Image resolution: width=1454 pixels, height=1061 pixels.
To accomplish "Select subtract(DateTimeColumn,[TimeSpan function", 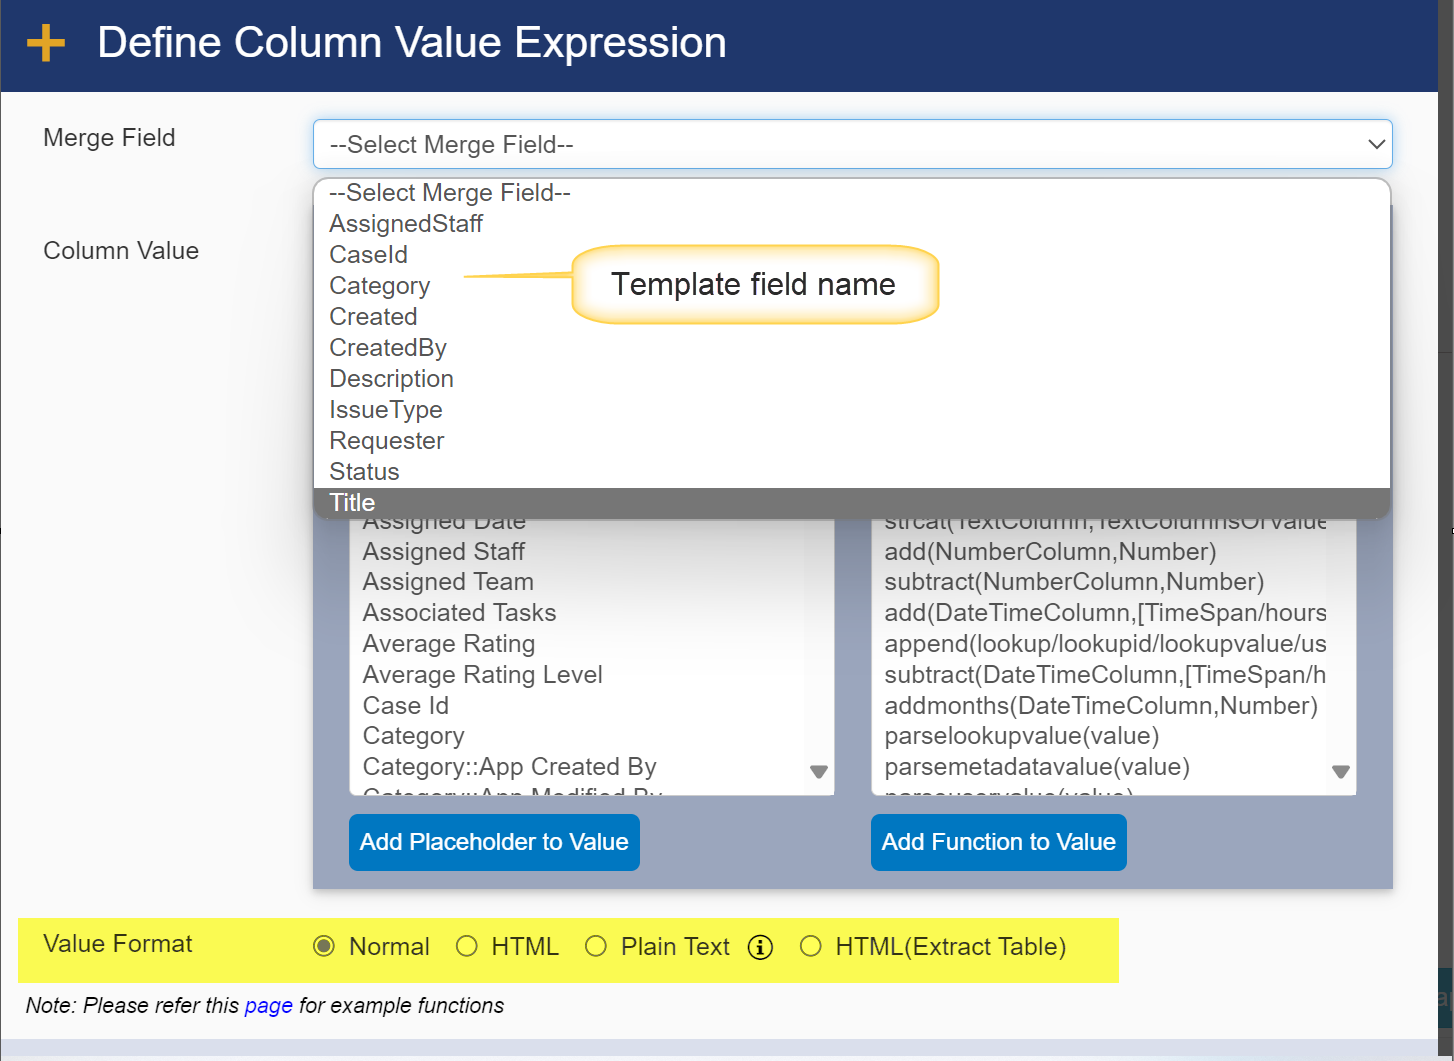I will 1101,675.
